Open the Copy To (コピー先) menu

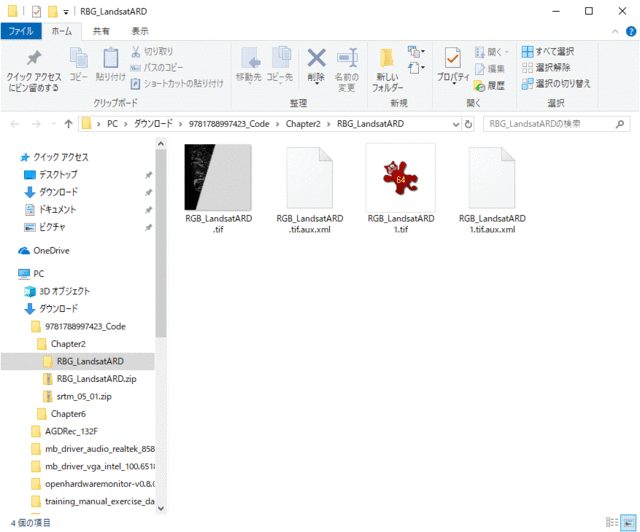point(280,65)
